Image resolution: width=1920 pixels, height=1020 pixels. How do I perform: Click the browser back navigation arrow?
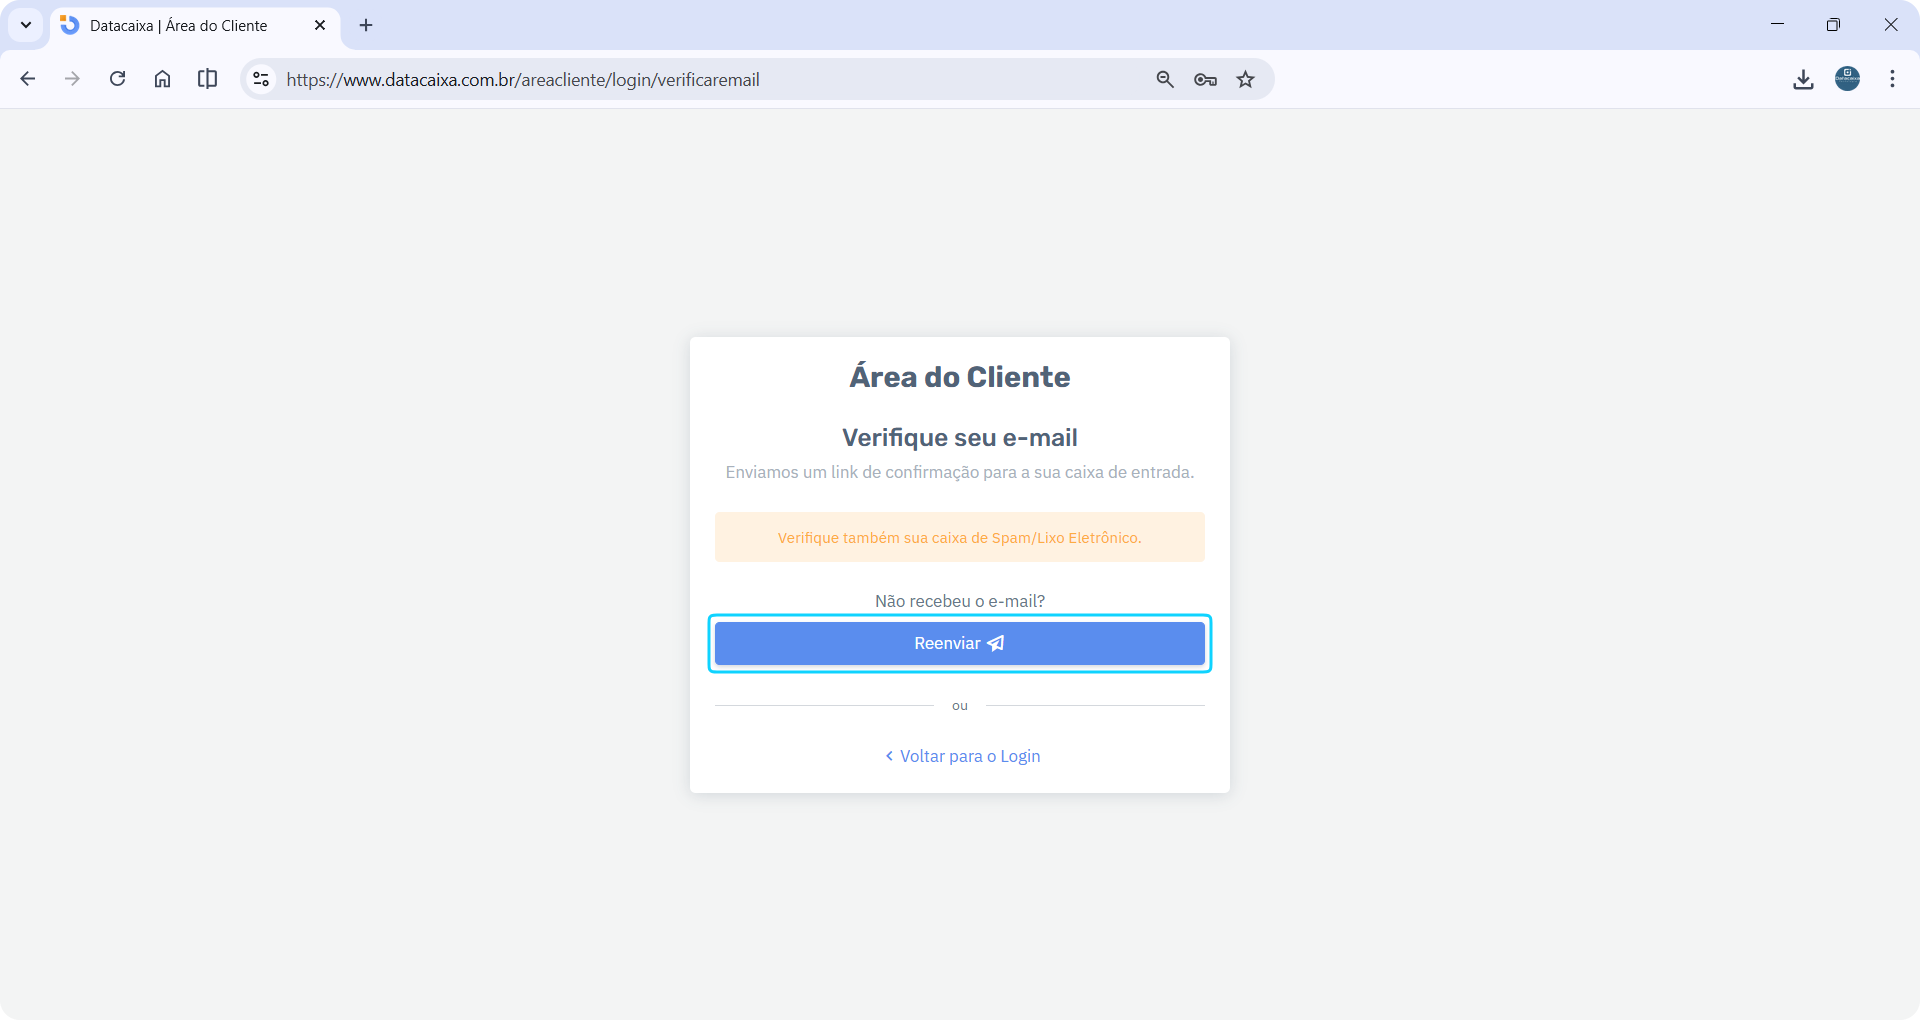point(28,79)
